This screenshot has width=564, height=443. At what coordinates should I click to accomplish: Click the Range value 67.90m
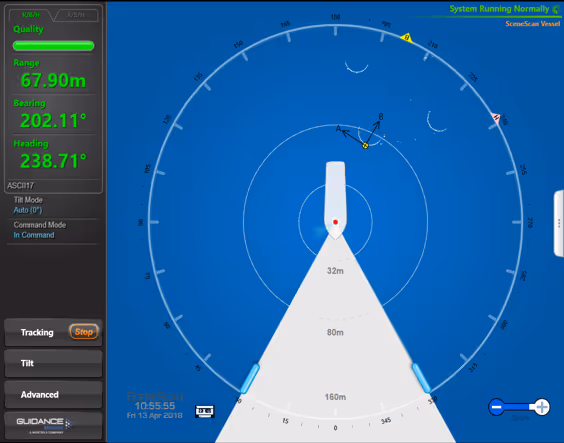click(53, 80)
